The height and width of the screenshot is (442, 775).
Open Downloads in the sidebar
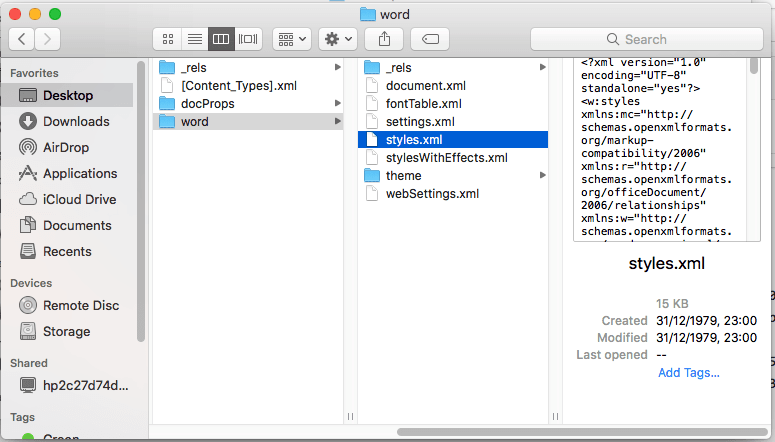75,121
